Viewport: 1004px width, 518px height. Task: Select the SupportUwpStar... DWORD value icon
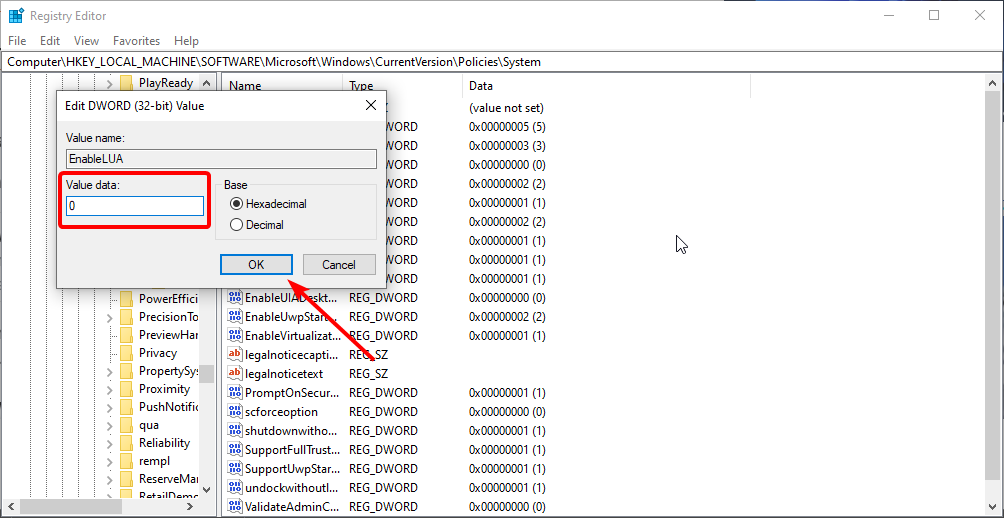coord(234,468)
